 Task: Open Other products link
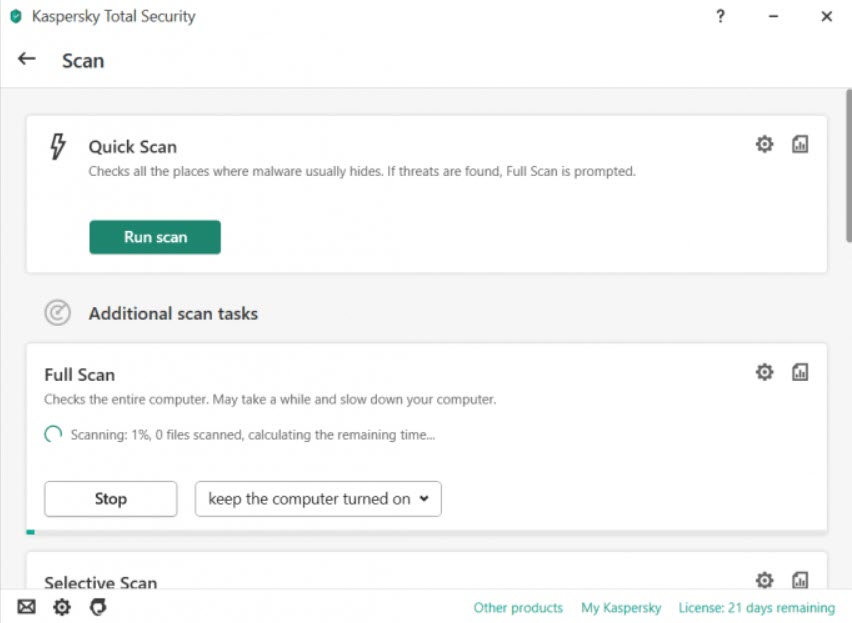(x=518, y=607)
